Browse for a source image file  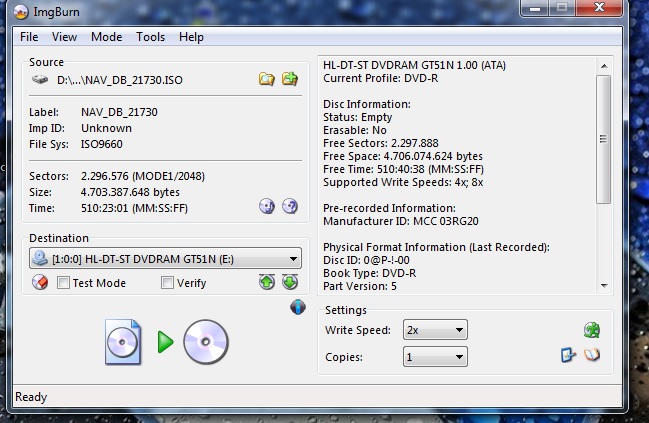tap(267, 79)
